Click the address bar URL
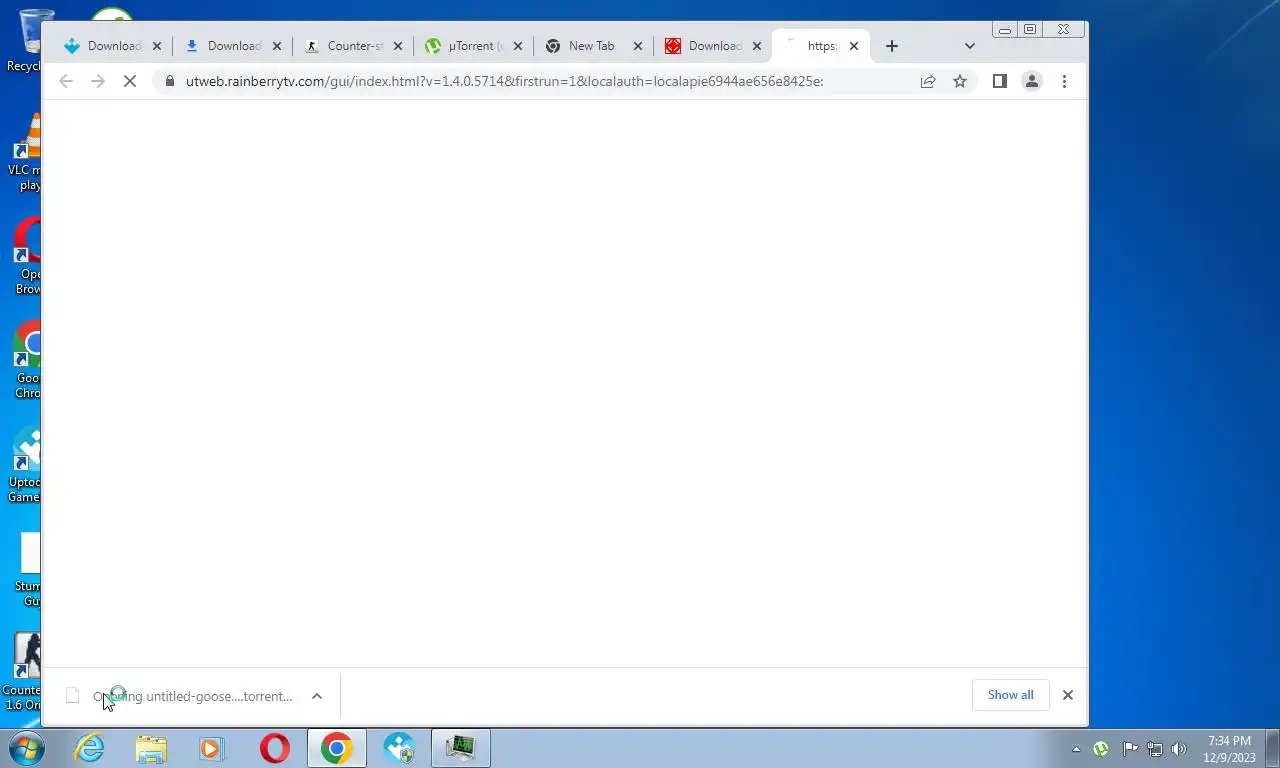Screen dimensions: 1280x768 pos(504,81)
